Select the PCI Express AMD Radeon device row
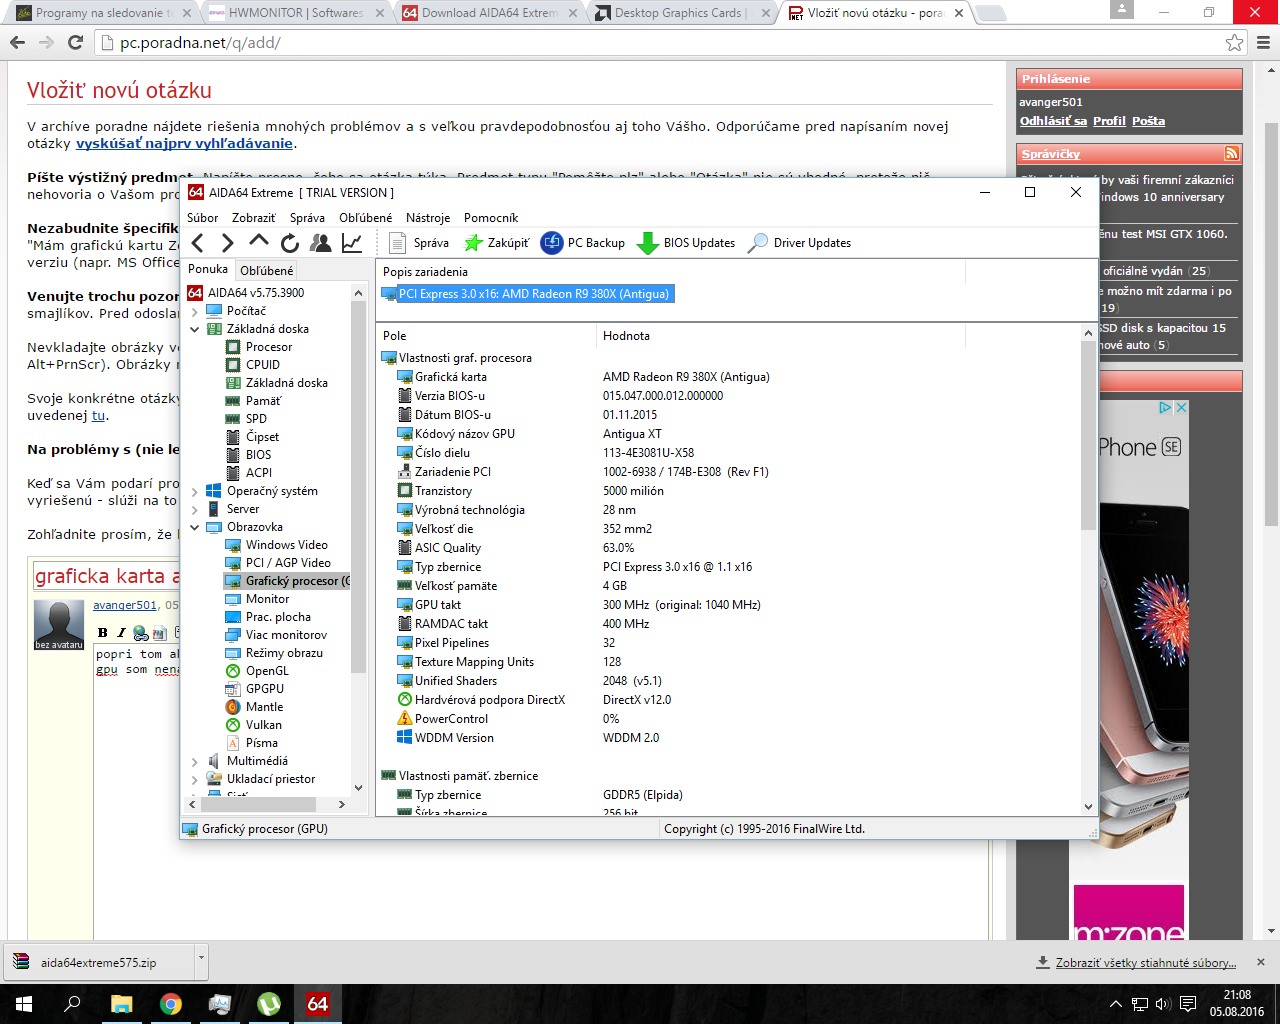 526,294
